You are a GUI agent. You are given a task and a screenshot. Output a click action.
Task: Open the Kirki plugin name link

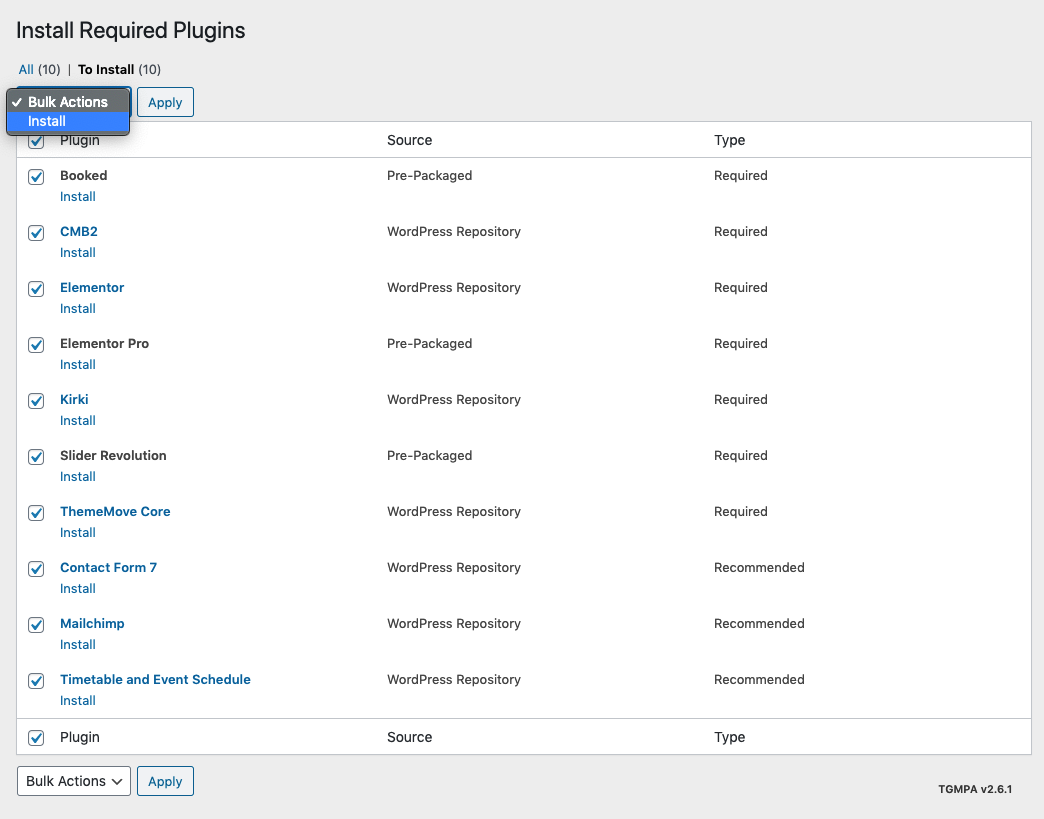pyautogui.click(x=74, y=399)
